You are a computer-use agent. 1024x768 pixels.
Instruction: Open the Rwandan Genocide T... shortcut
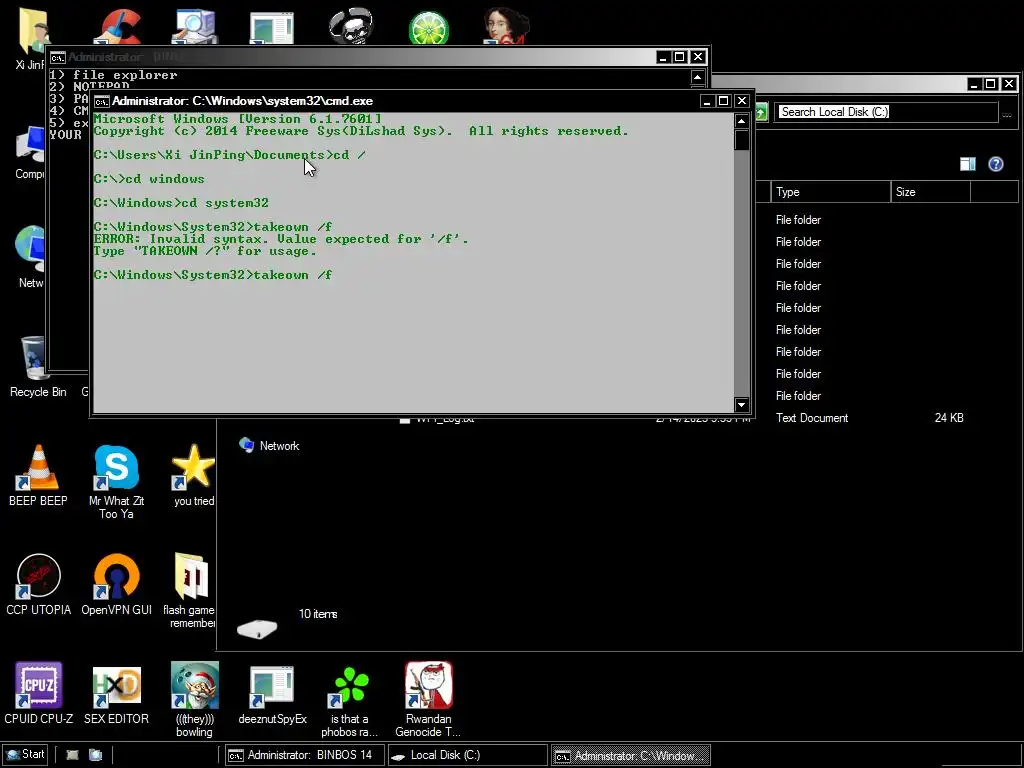(428, 699)
